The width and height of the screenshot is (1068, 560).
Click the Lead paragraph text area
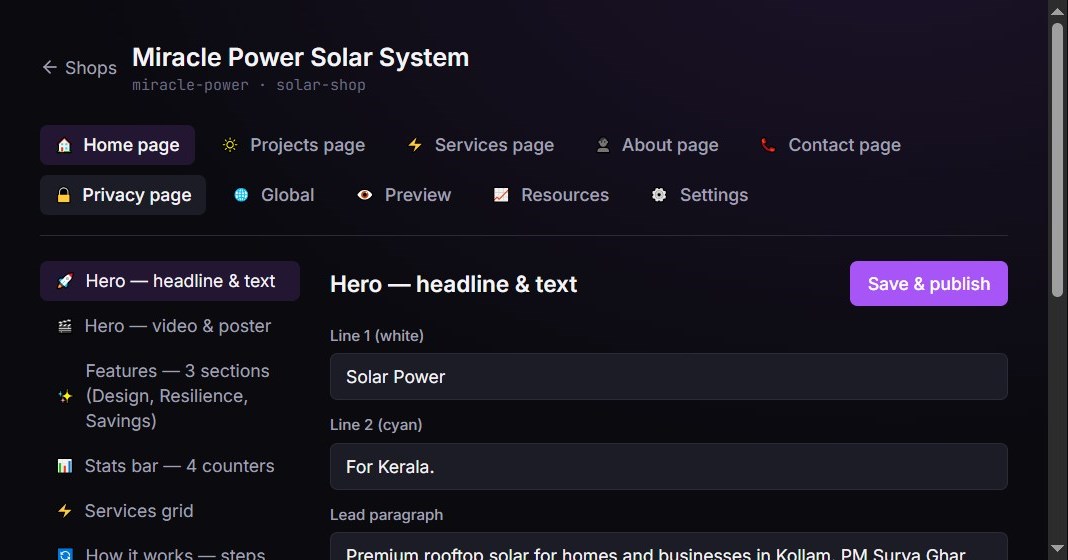(x=668, y=547)
